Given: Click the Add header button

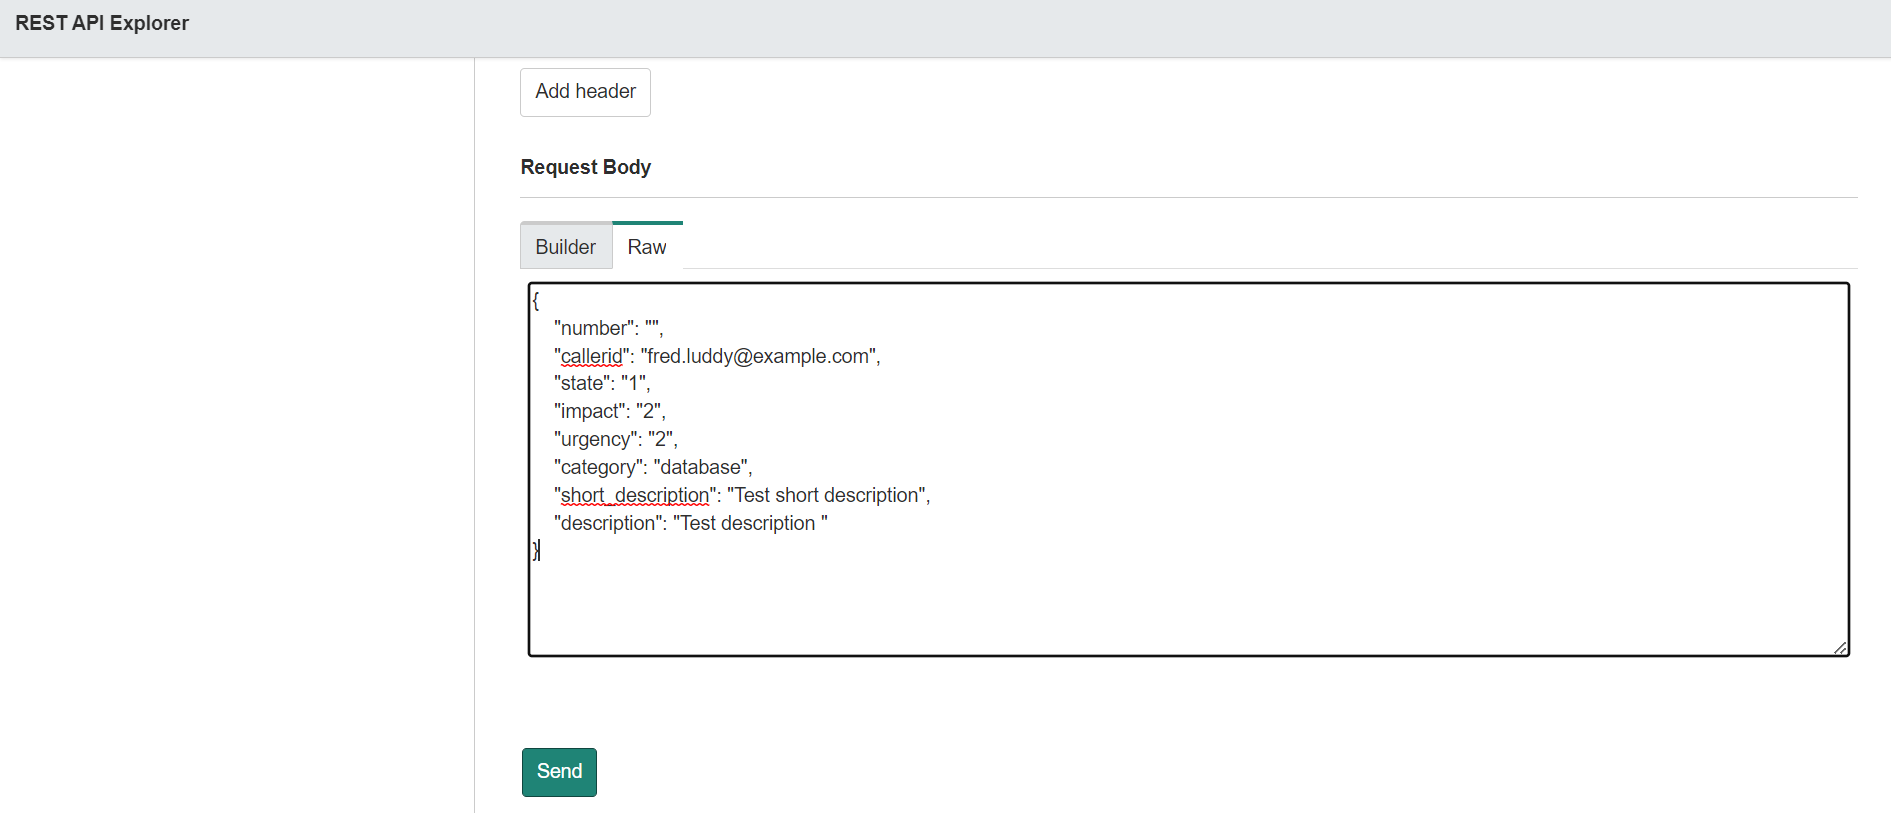Looking at the screenshot, I should click(585, 92).
